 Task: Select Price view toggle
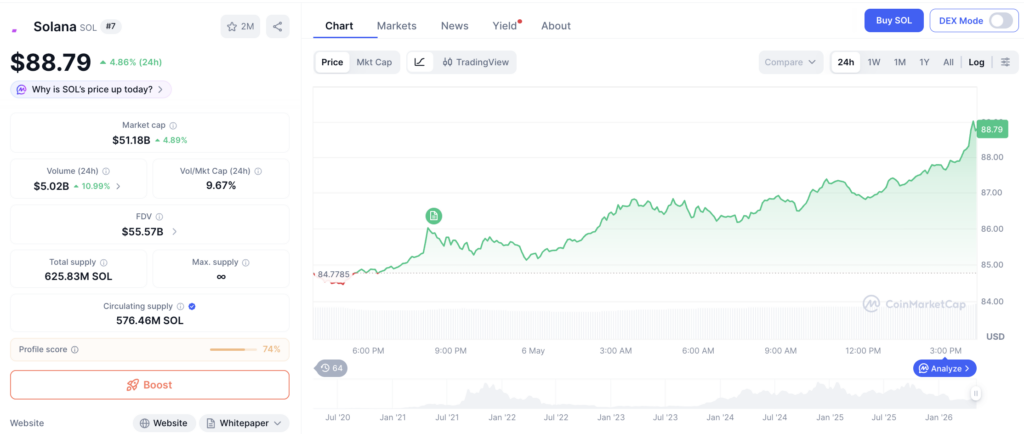pyautogui.click(x=332, y=62)
